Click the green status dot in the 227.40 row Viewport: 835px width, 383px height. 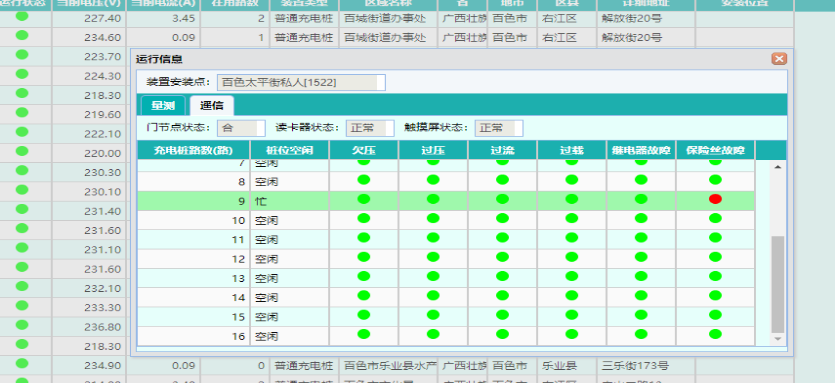coord(22,16)
